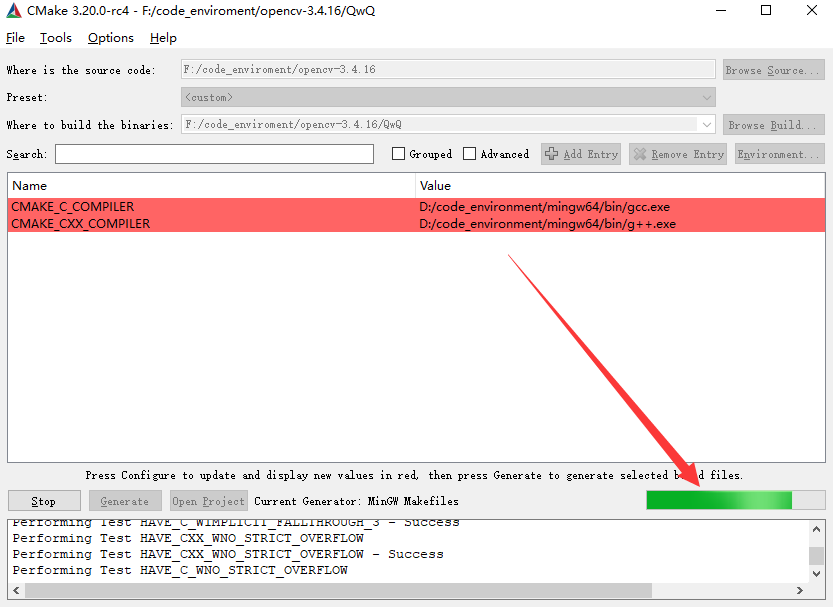
Task: Open the build binaries path dropdown
Action: 707,125
